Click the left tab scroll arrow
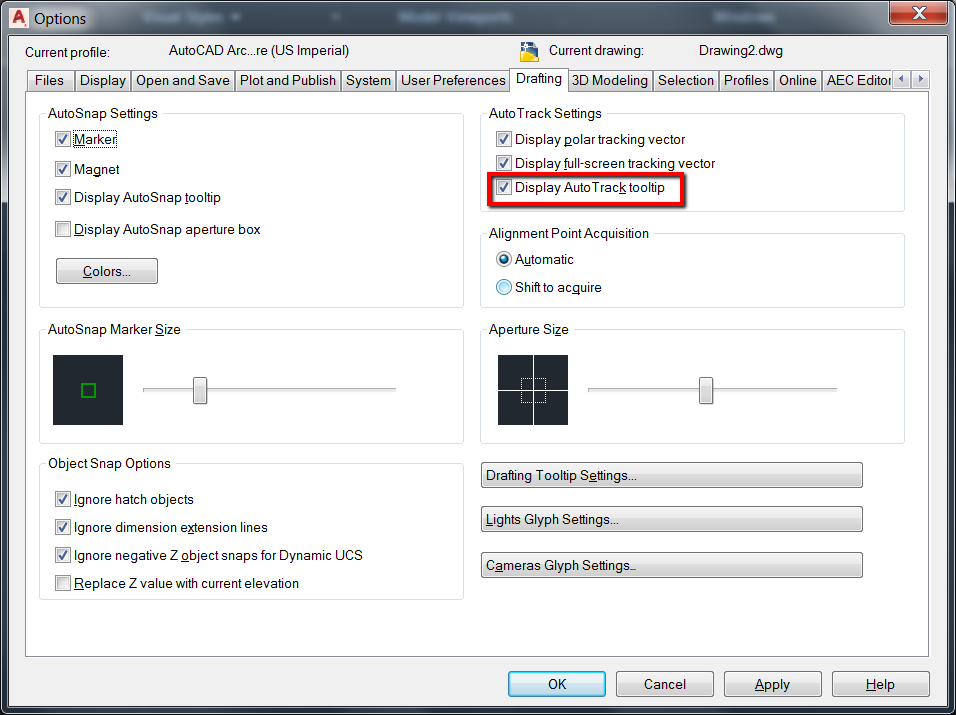This screenshot has height=715, width=956. tap(901, 80)
